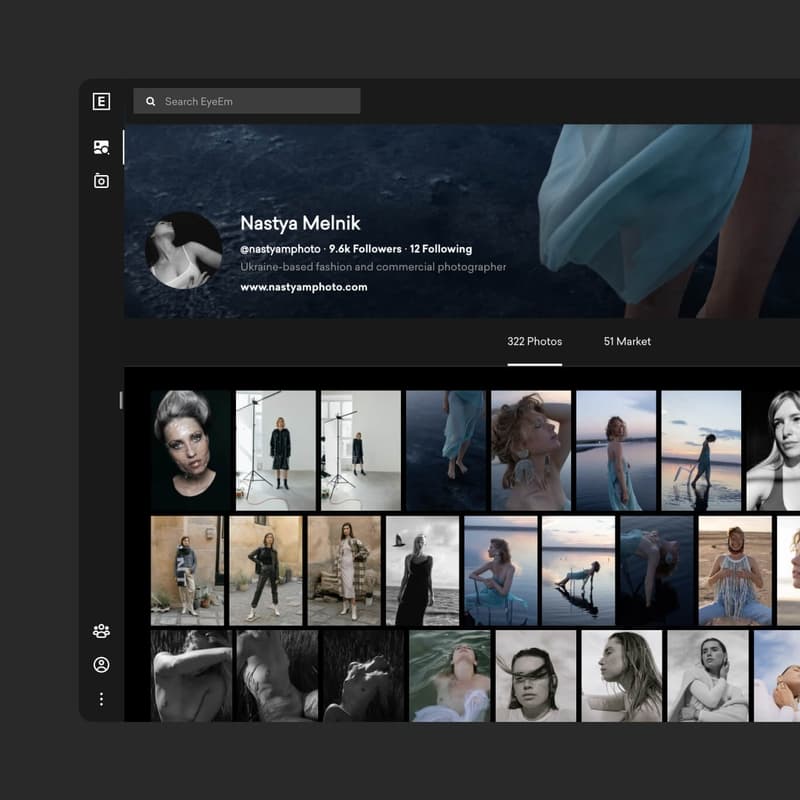Open the community people icon
This screenshot has height=800, width=800.
(x=101, y=631)
